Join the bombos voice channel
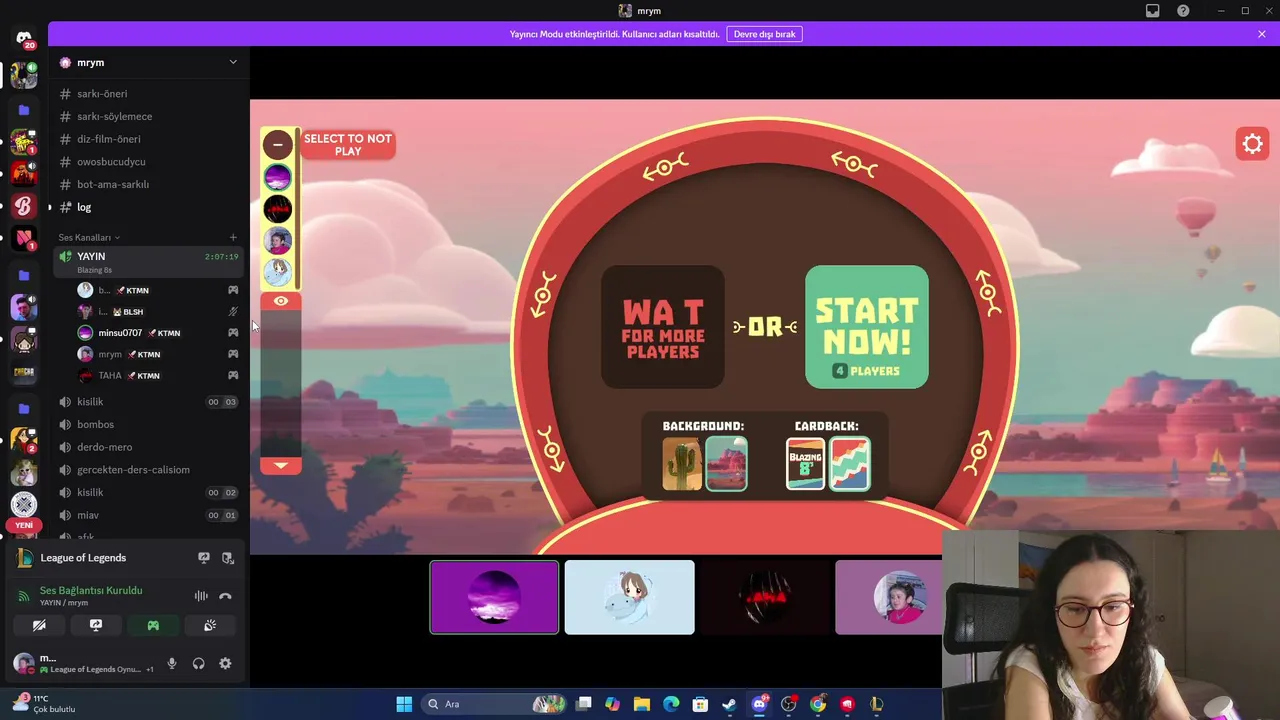Image resolution: width=1280 pixels, height=720 pixels. (148, 424)
